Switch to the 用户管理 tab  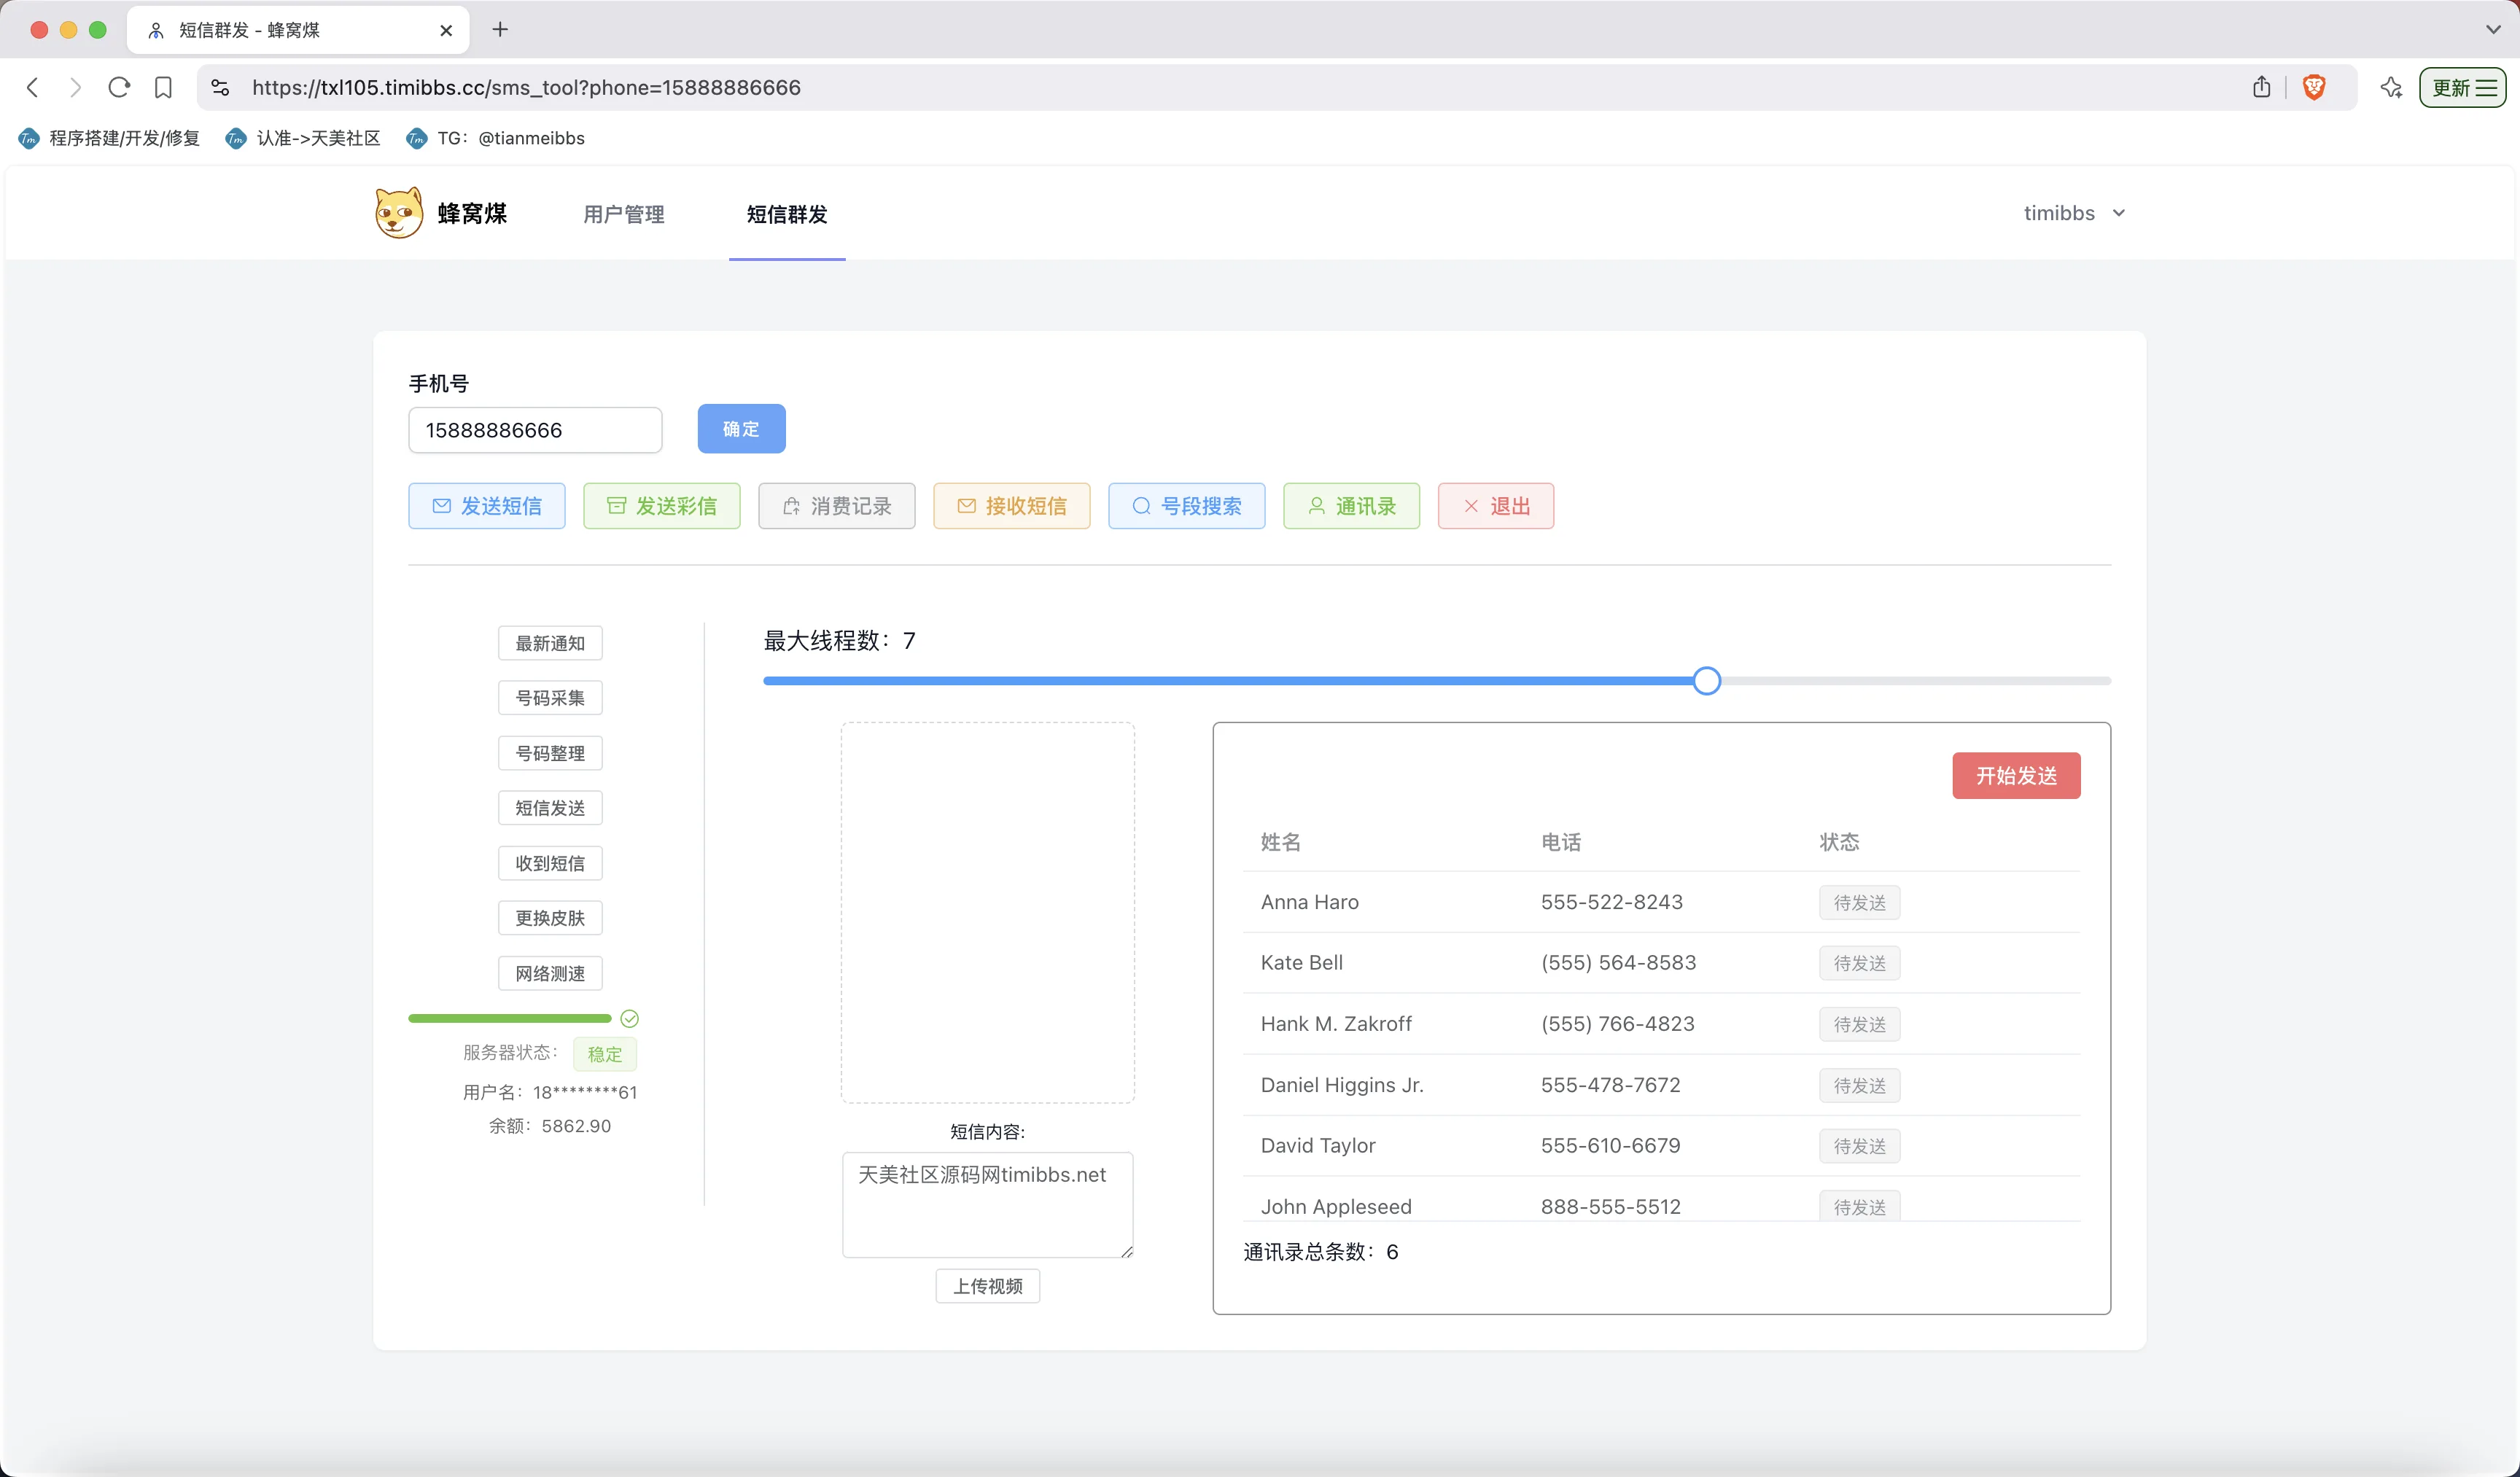tap(623, 213)
